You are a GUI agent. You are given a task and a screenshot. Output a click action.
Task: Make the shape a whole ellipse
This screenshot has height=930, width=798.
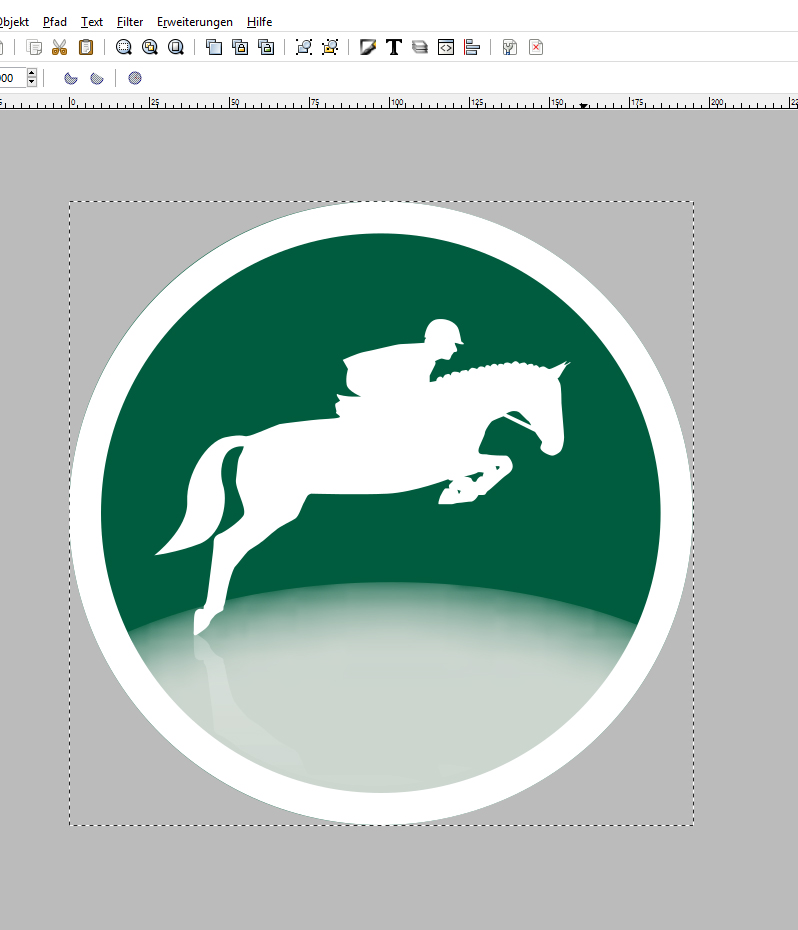click(x=135, y=78)
